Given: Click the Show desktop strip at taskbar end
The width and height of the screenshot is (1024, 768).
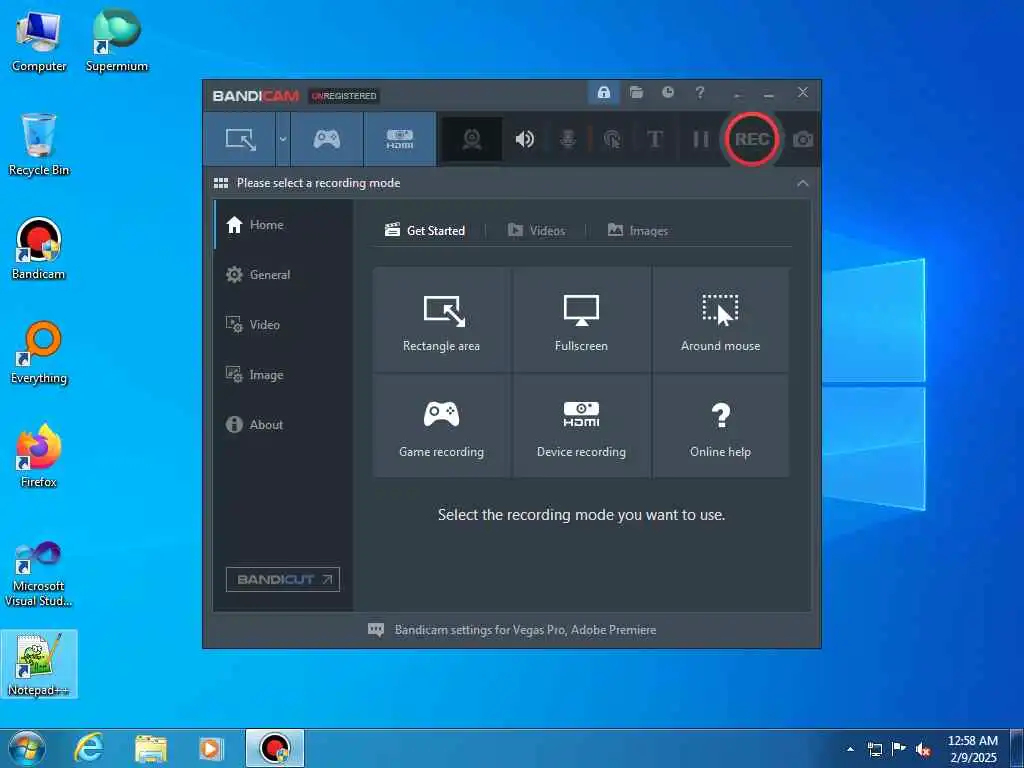Looking at the screenshot, I should (x=1017, y=748).
